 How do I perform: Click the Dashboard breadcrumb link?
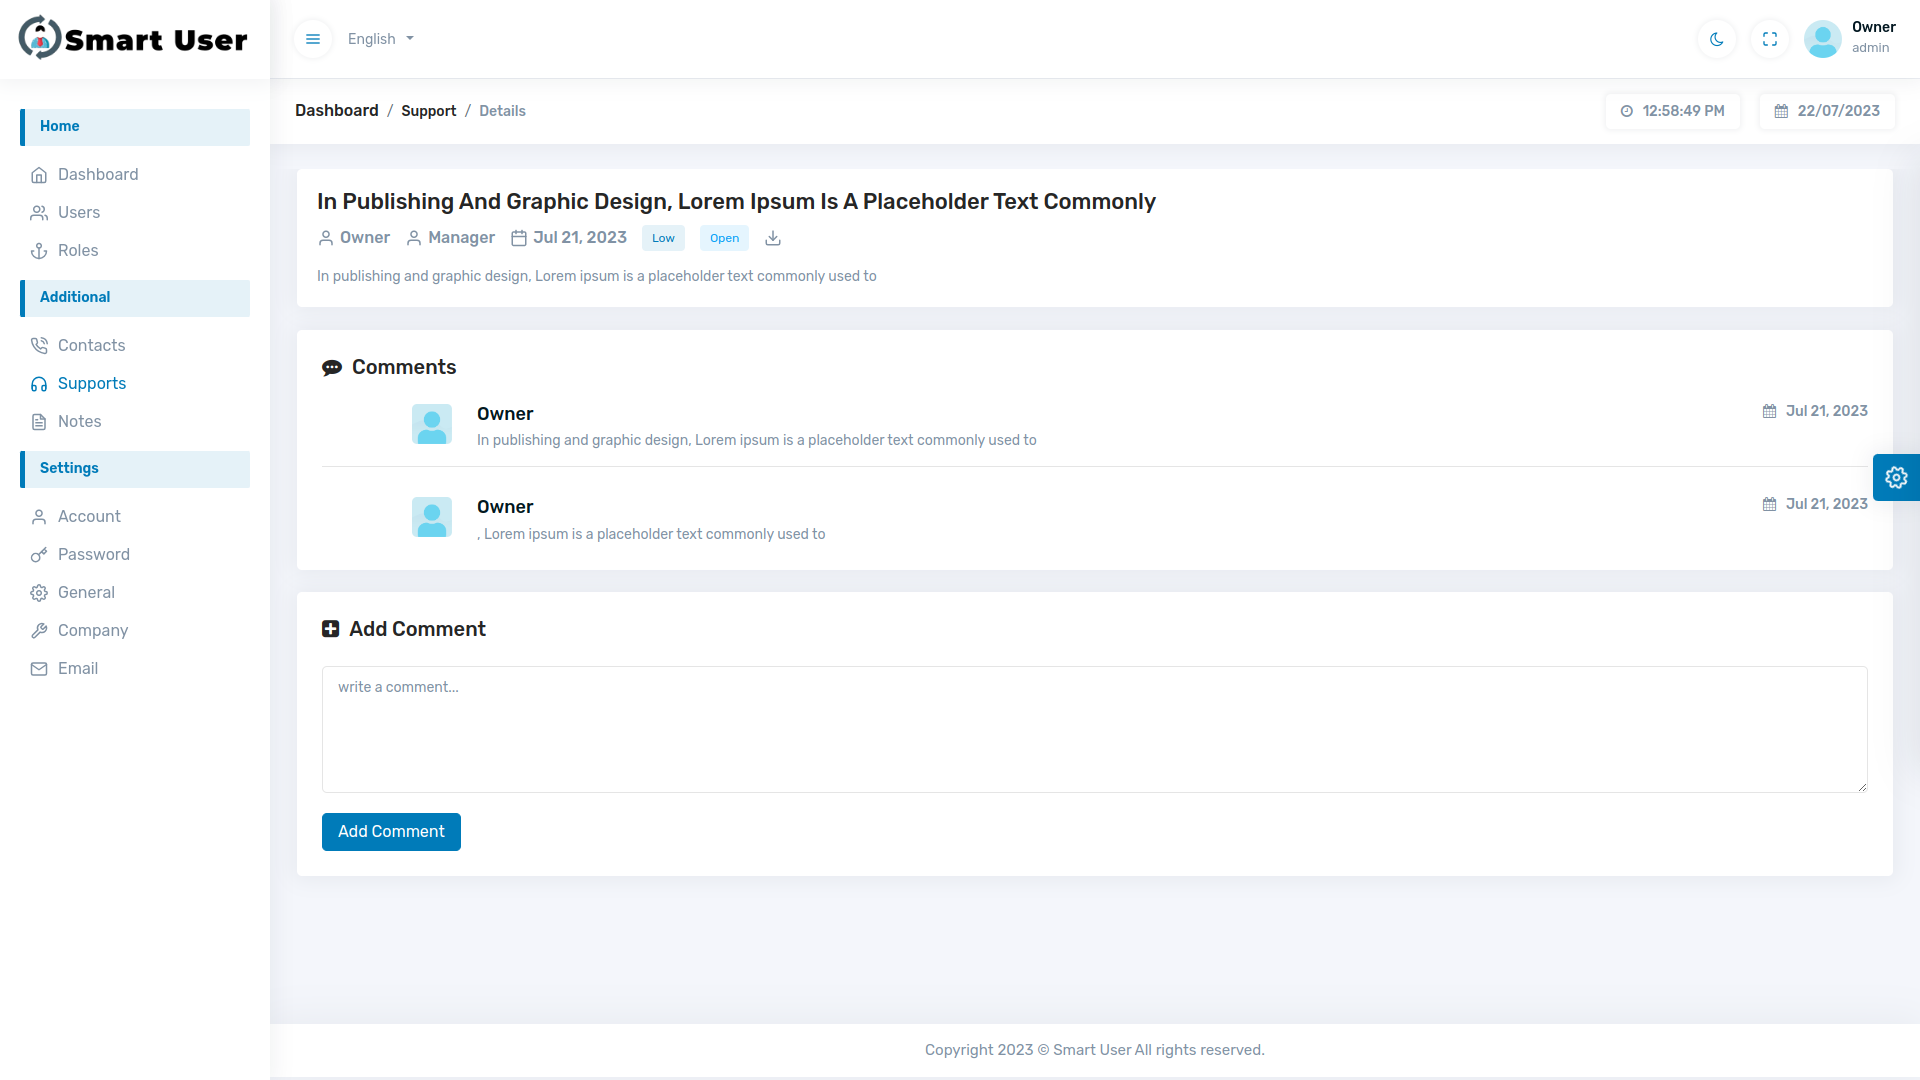(x=336, y=111)
